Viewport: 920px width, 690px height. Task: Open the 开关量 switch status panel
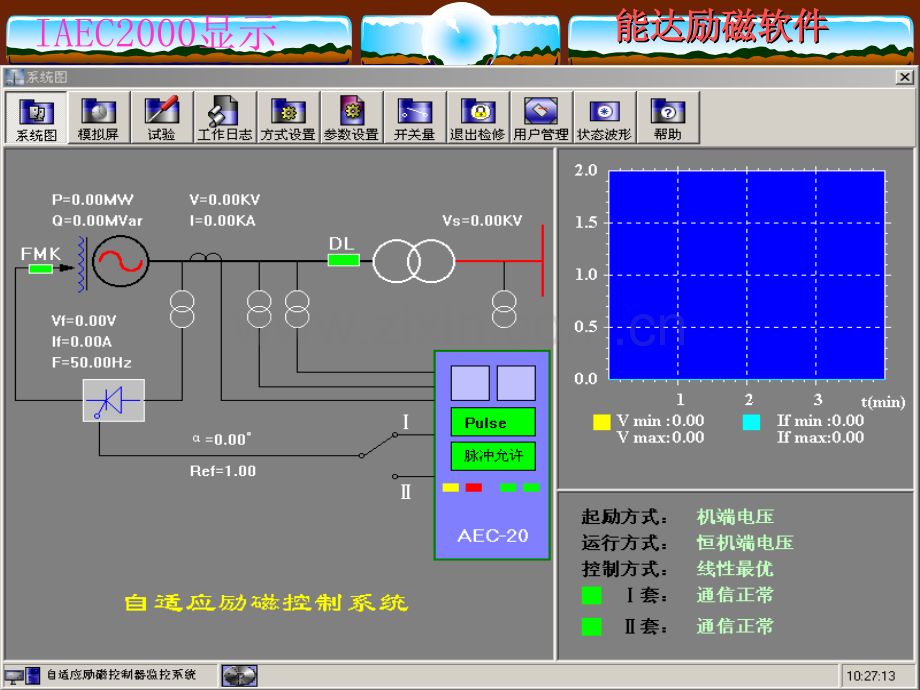click(415, 118)
